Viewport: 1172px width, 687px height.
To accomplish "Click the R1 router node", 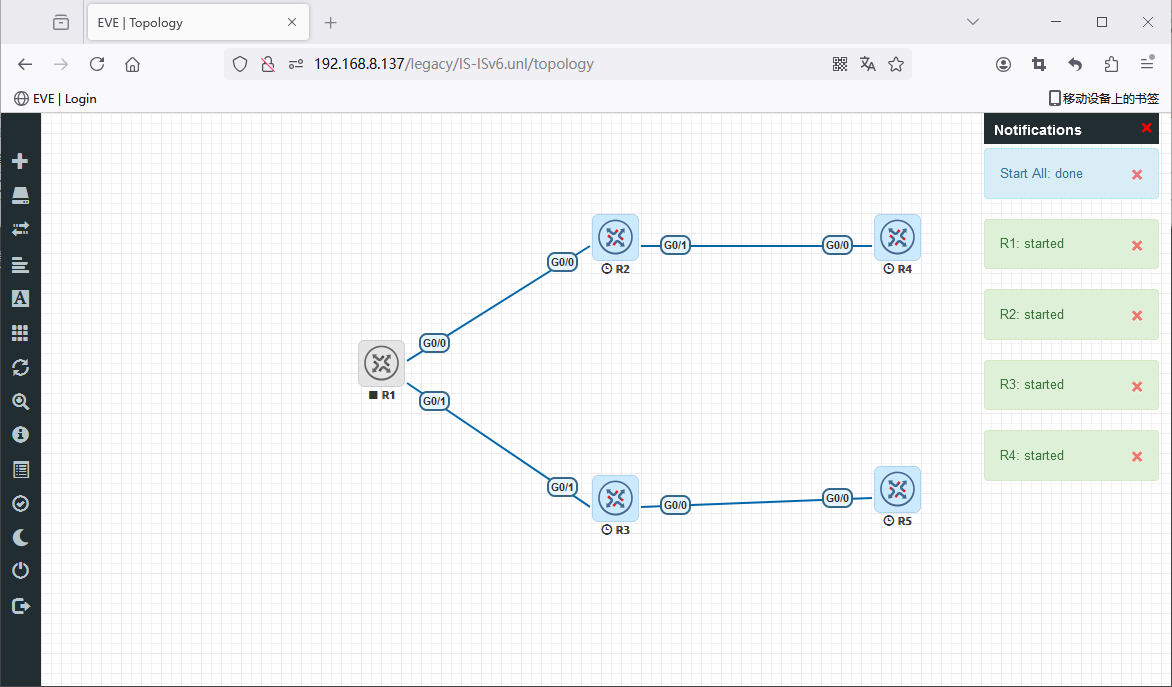I will click(x=381, y=363).
